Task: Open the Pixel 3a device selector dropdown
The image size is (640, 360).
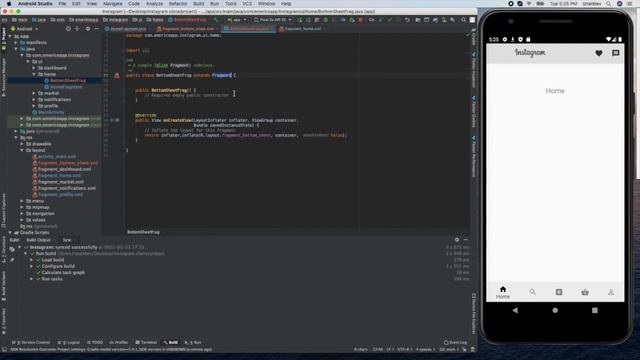Action: point(273,20)
